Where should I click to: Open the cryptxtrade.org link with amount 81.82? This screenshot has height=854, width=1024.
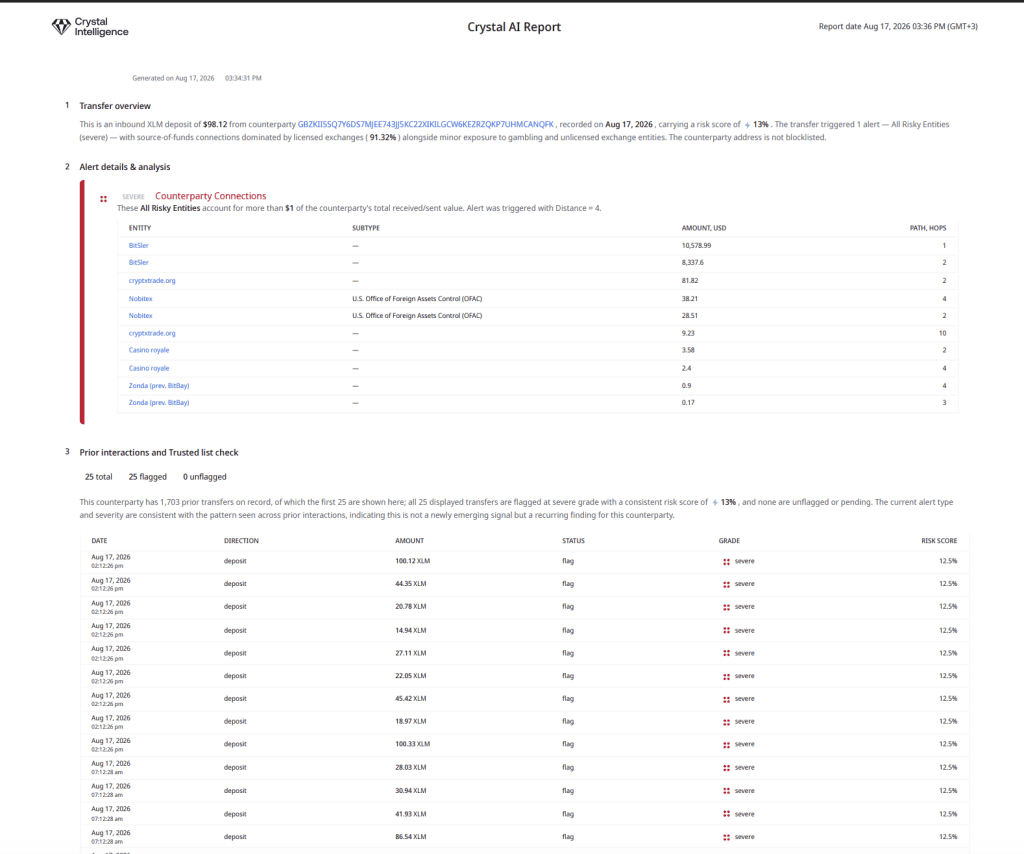(152, 281)
